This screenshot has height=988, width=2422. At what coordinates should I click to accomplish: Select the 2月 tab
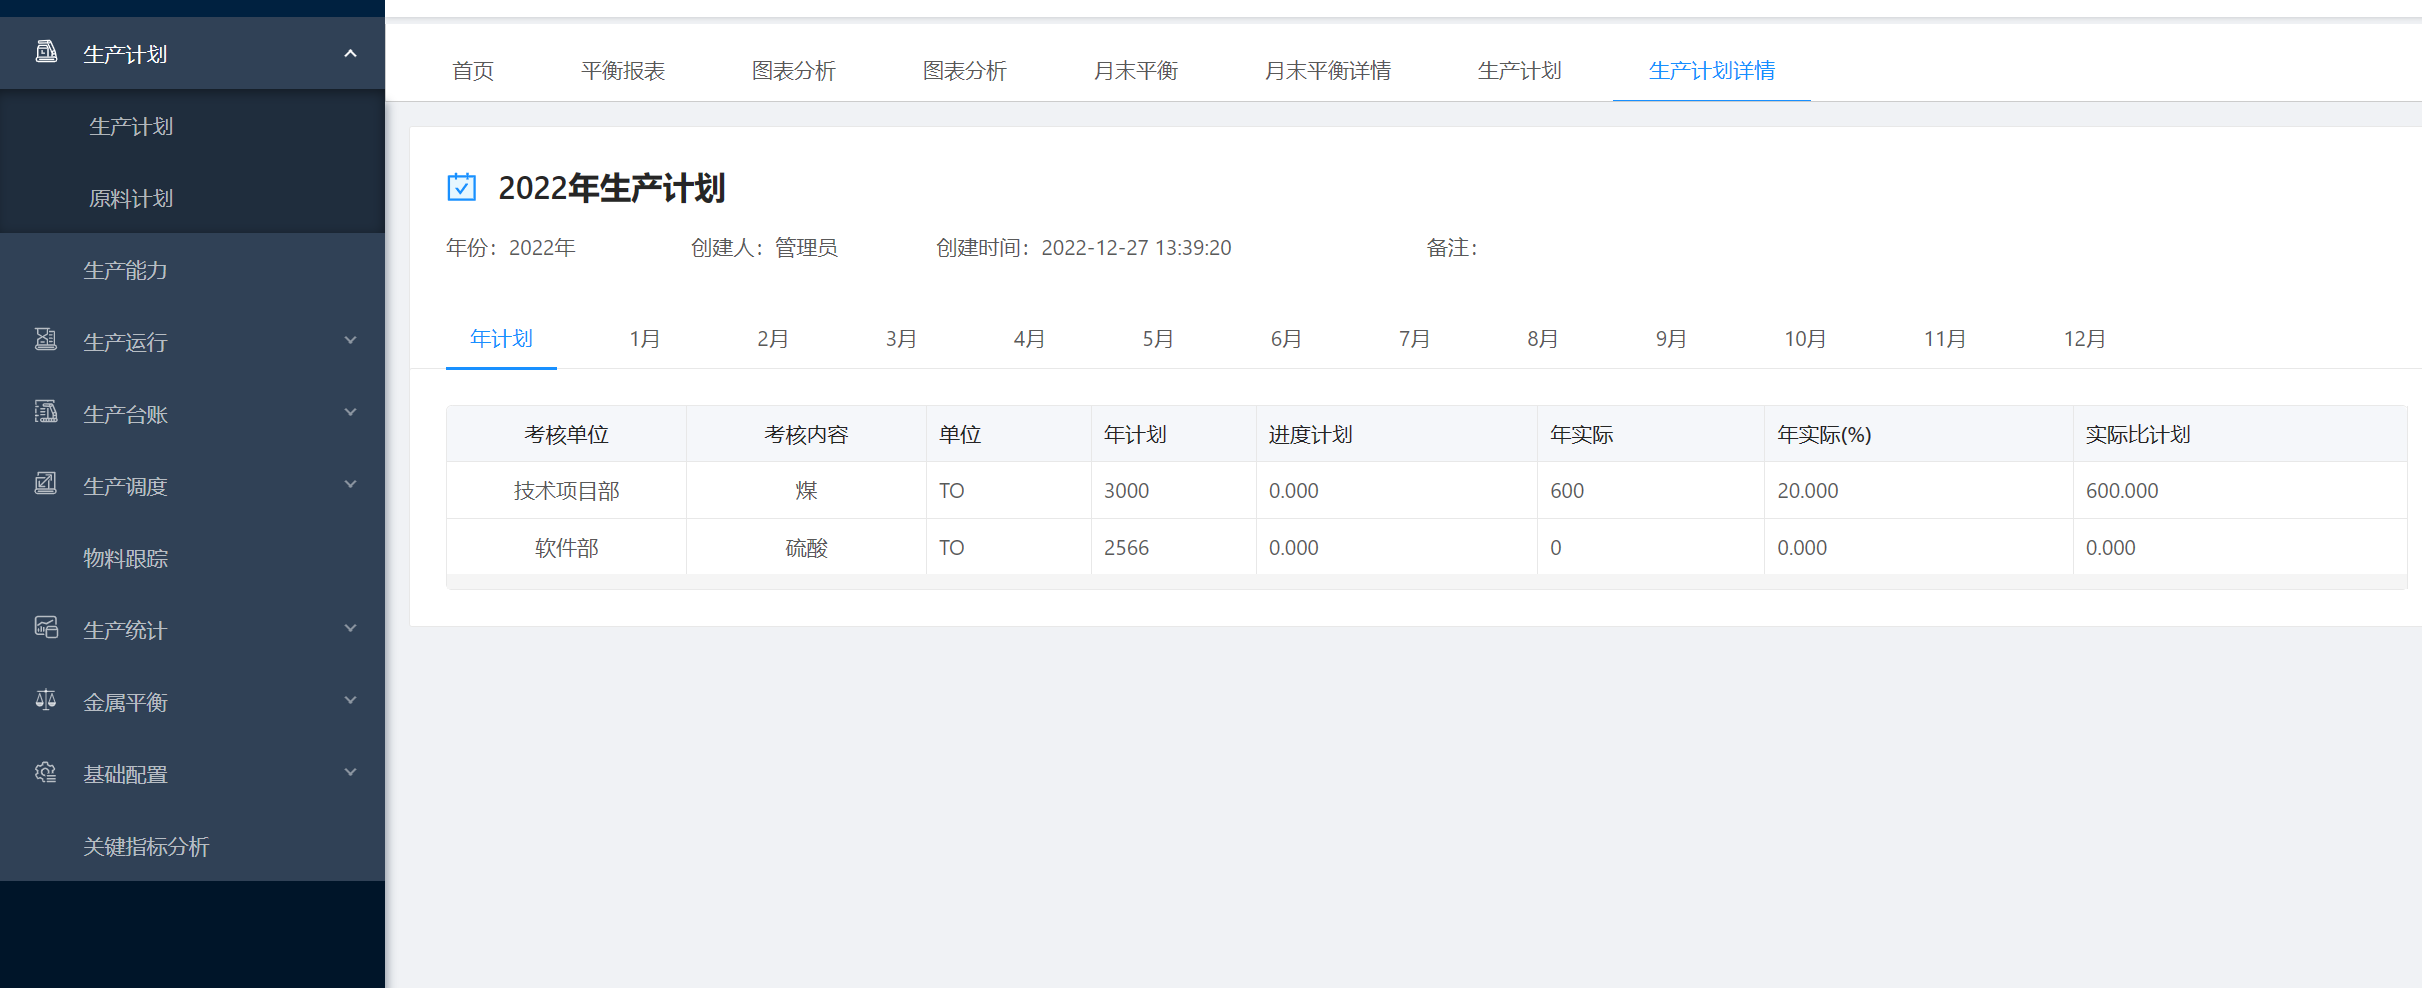773,339
